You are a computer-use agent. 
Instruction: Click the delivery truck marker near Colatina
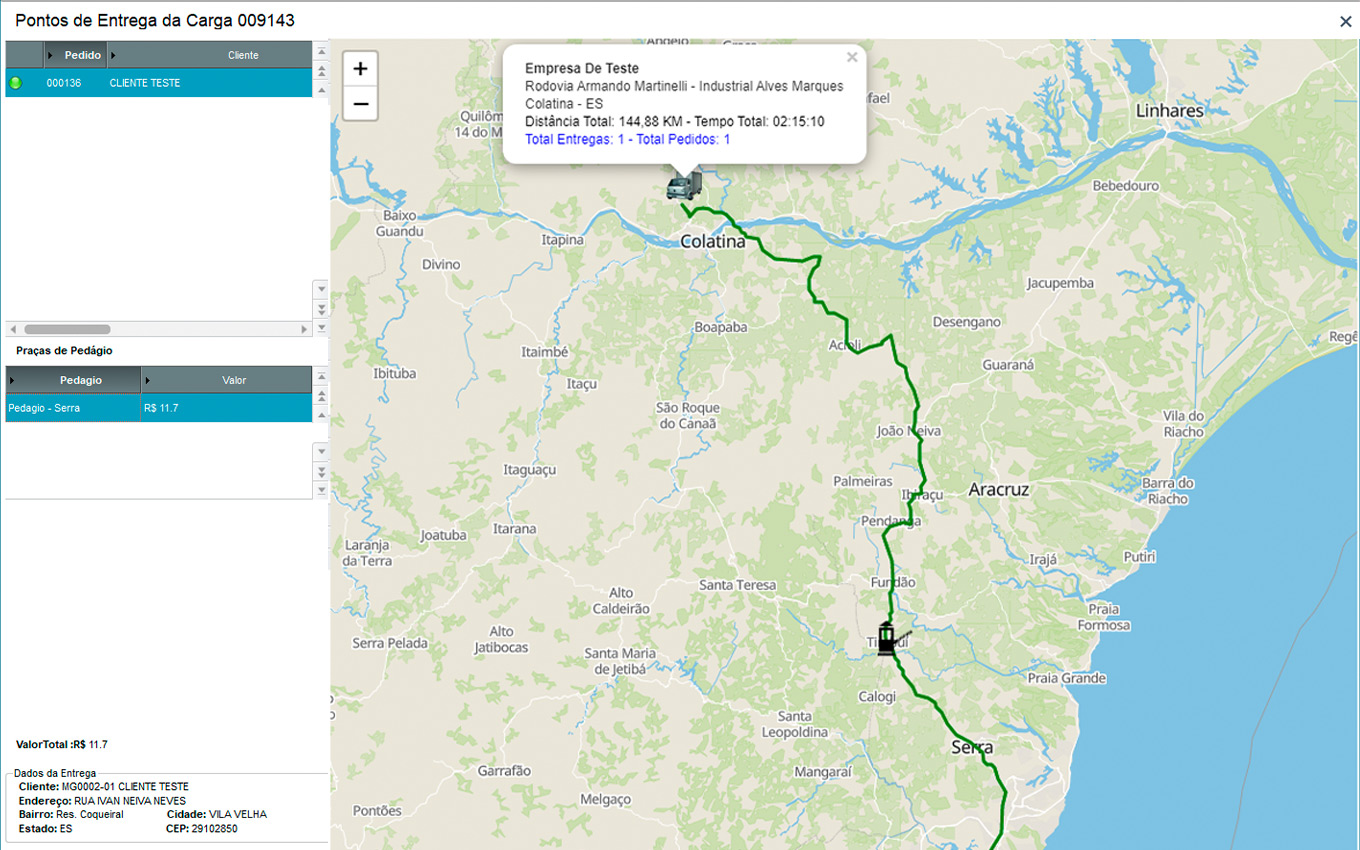coord(684,185)
